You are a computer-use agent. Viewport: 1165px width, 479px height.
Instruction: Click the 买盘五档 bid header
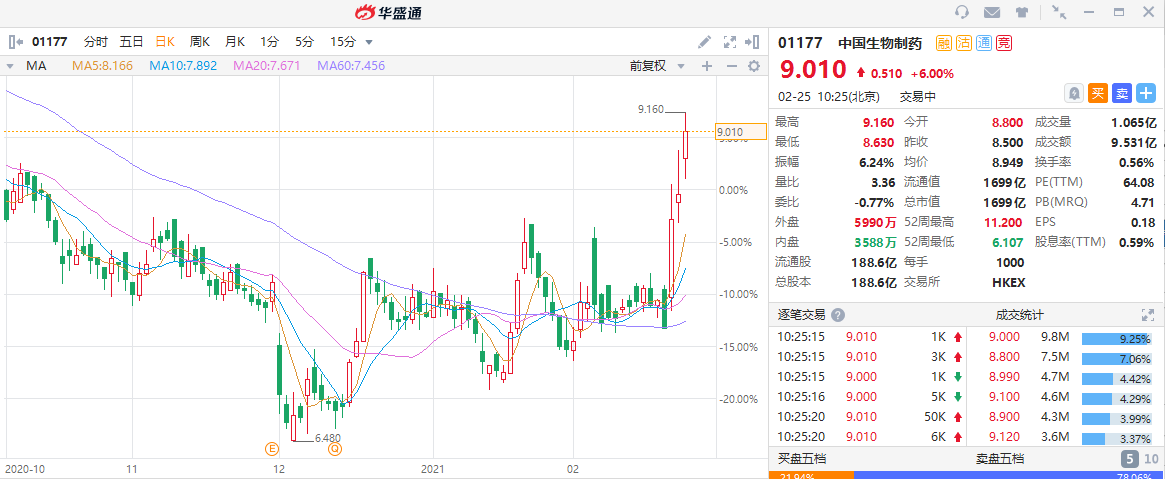click(x=802, y=458)
